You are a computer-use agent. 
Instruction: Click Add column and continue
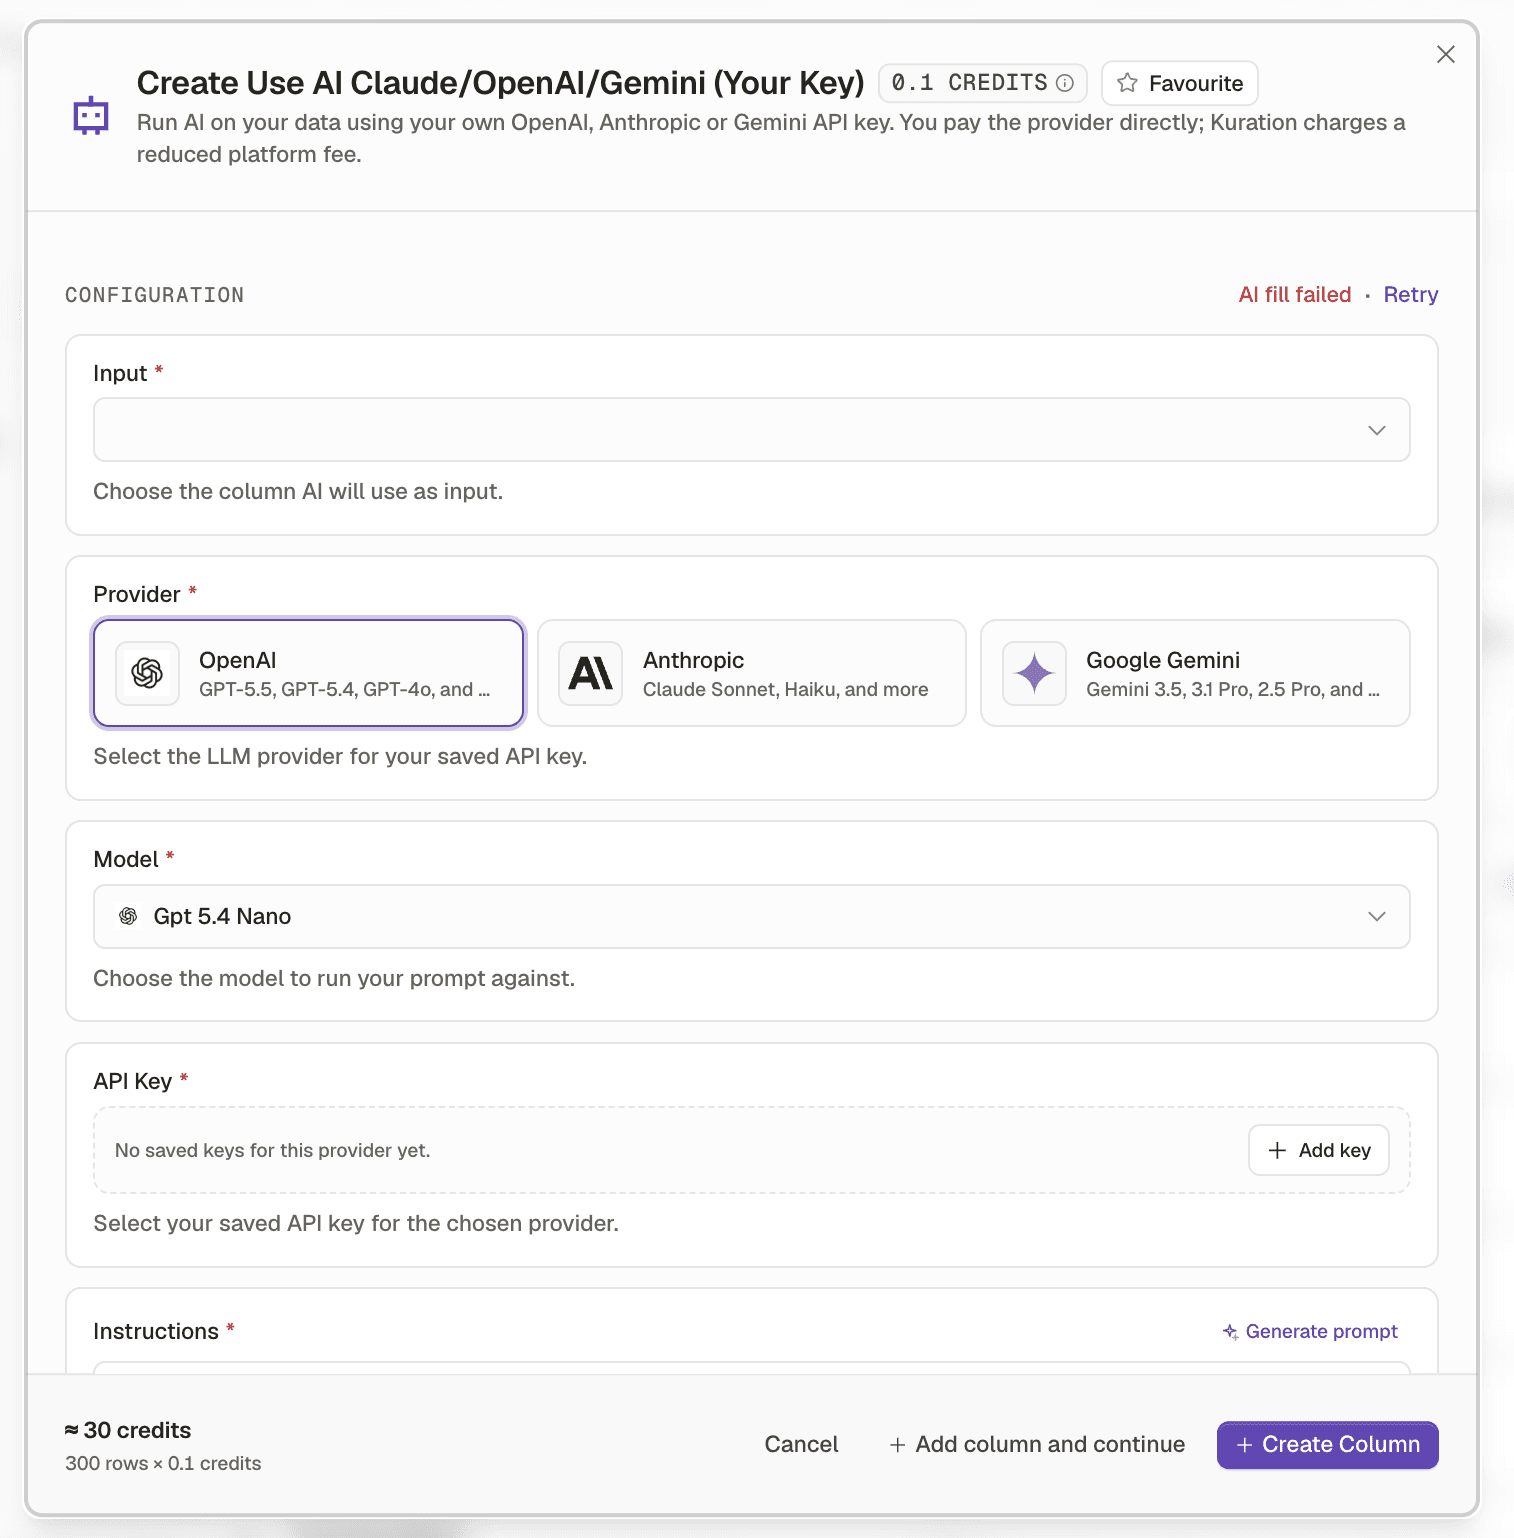point(1037,1444)
